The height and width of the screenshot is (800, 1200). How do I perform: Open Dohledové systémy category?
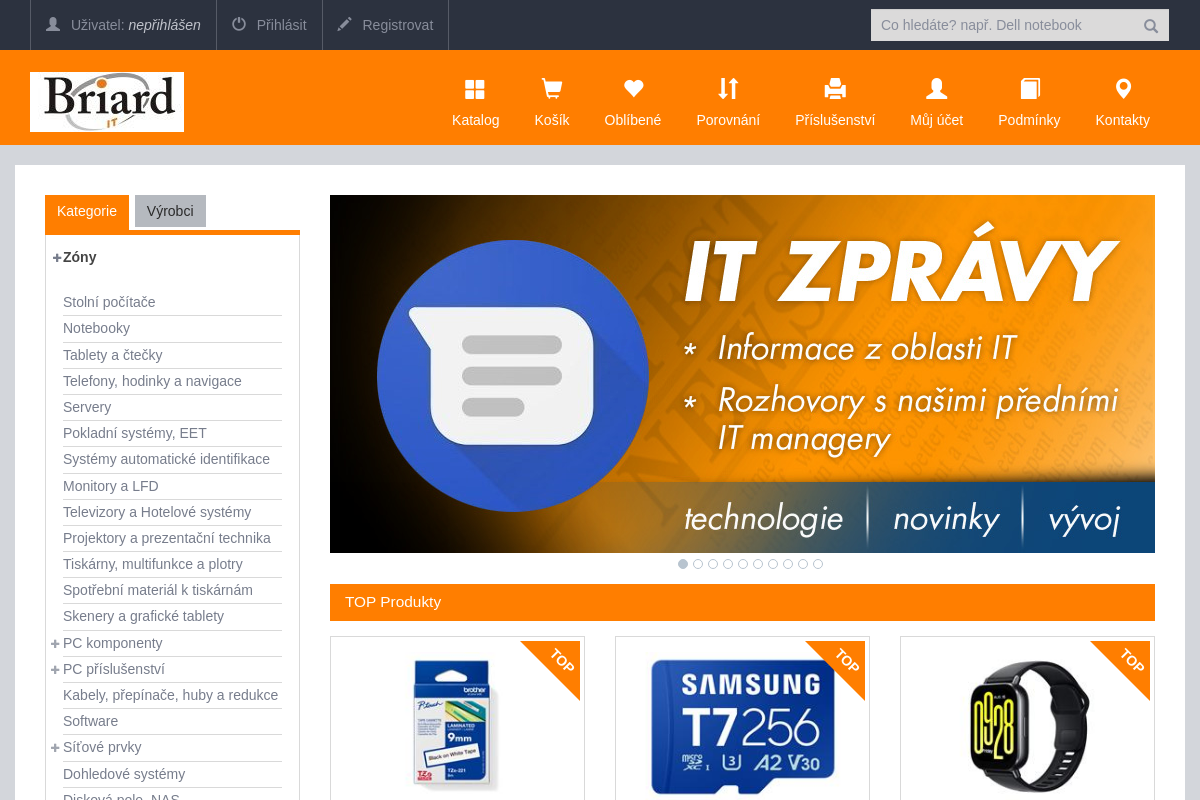124,774
